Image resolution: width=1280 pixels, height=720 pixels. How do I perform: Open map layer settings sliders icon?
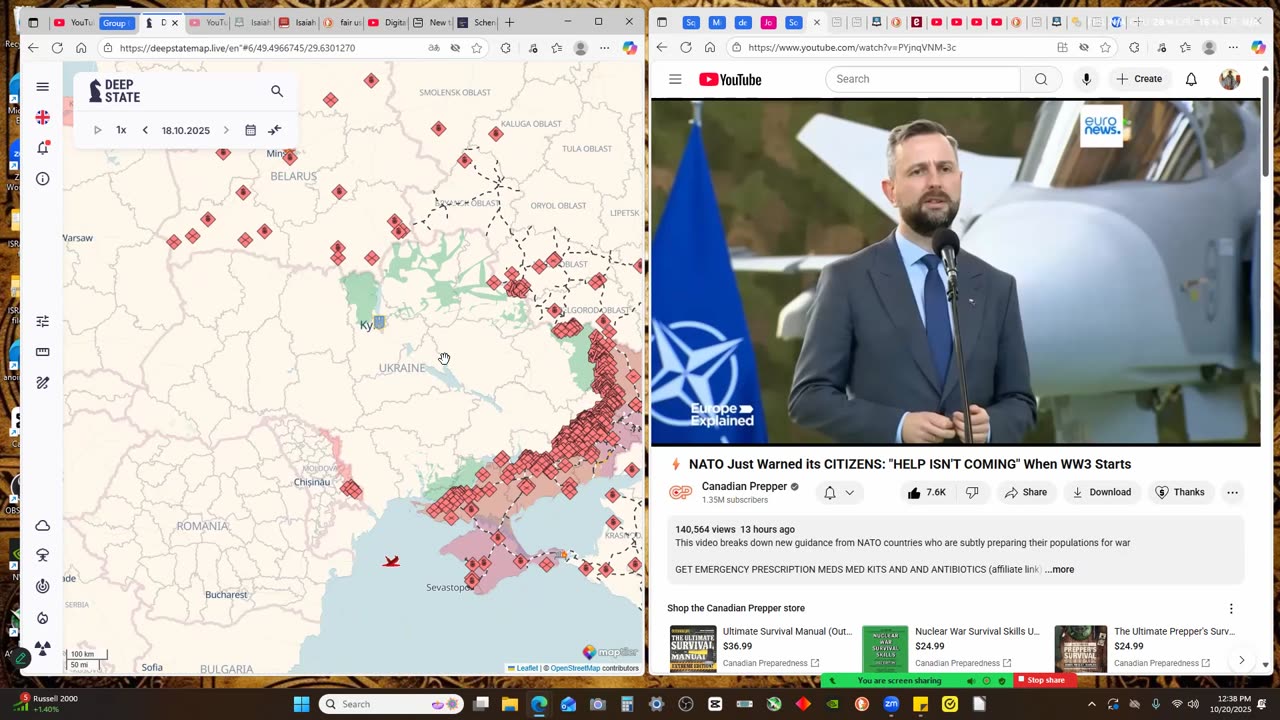click(x=42, y=321)
